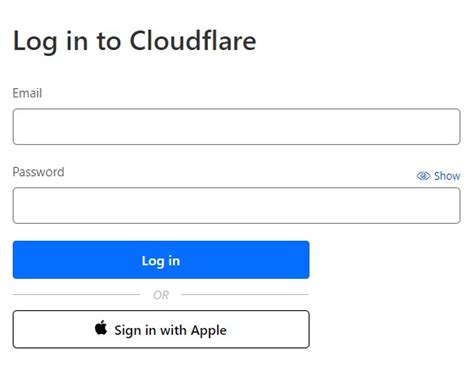Viewport: 474px width, 367px height.
Task: Click the divider line left of OR
Action: click(76, 295)
